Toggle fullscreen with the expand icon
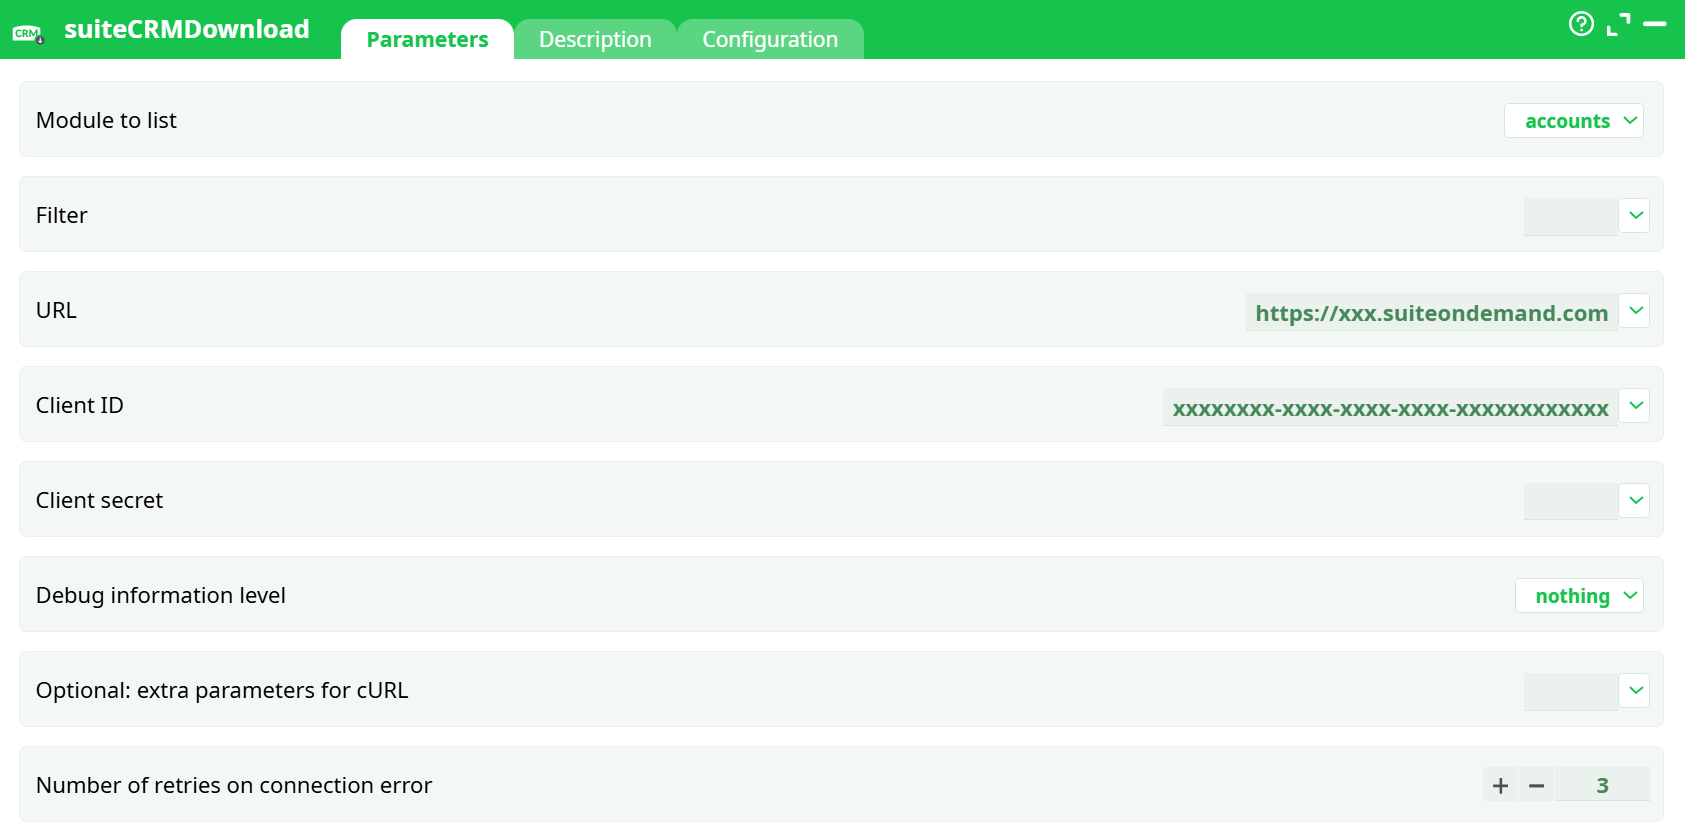Viewport: 1685px width, 832px height. [1618, 24]
